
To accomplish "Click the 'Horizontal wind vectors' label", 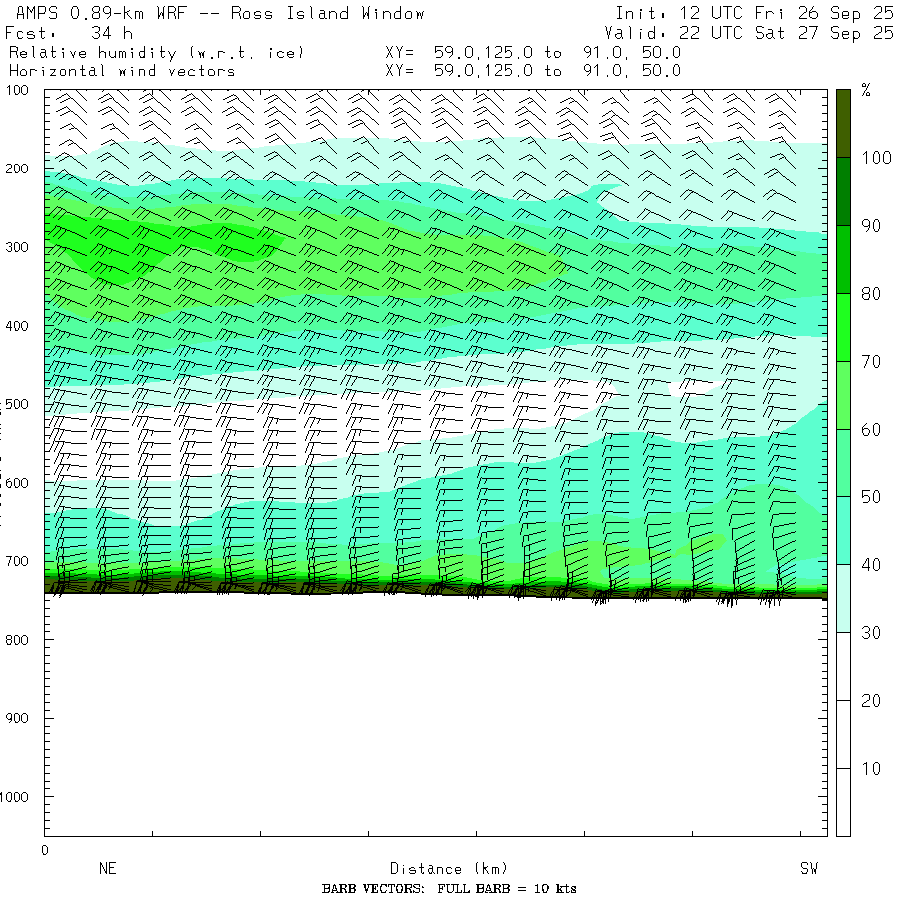I will pos(122,71).
